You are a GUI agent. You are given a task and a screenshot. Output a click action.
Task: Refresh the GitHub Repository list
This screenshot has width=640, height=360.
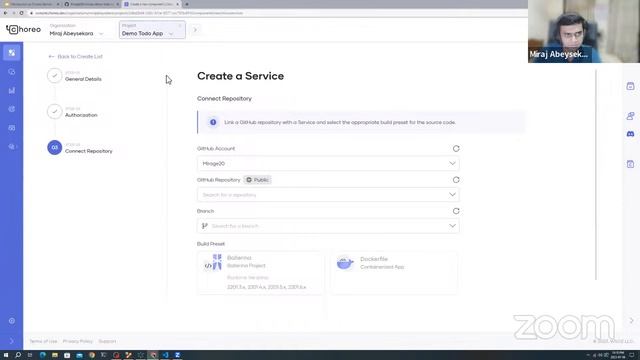[456, 180]
